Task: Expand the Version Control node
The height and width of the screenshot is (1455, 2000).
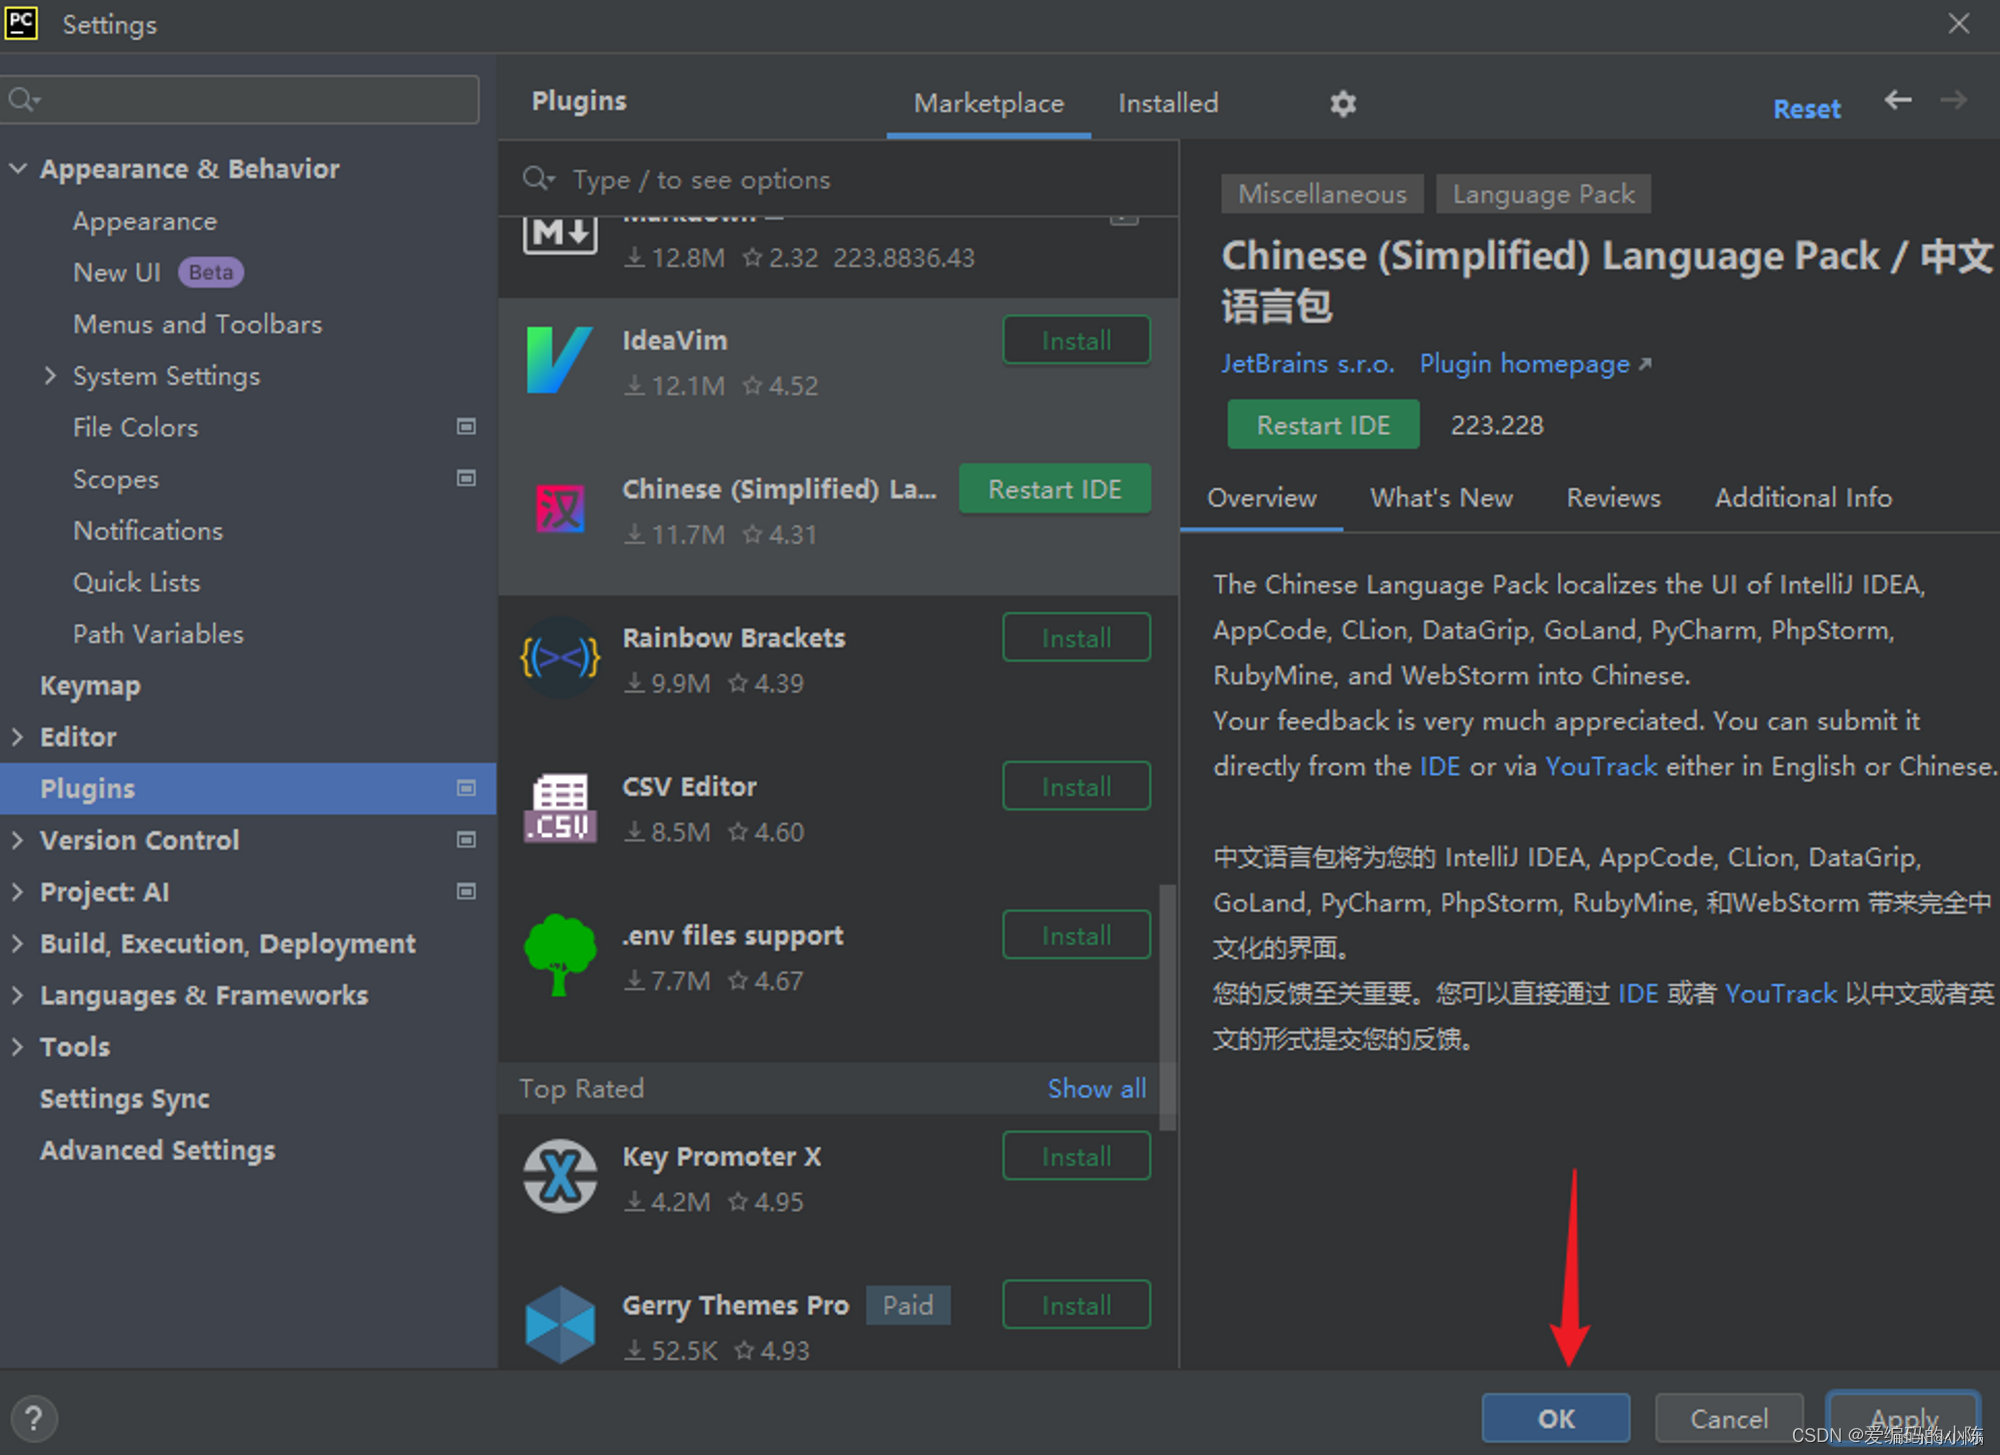Action: click(18, 840)
